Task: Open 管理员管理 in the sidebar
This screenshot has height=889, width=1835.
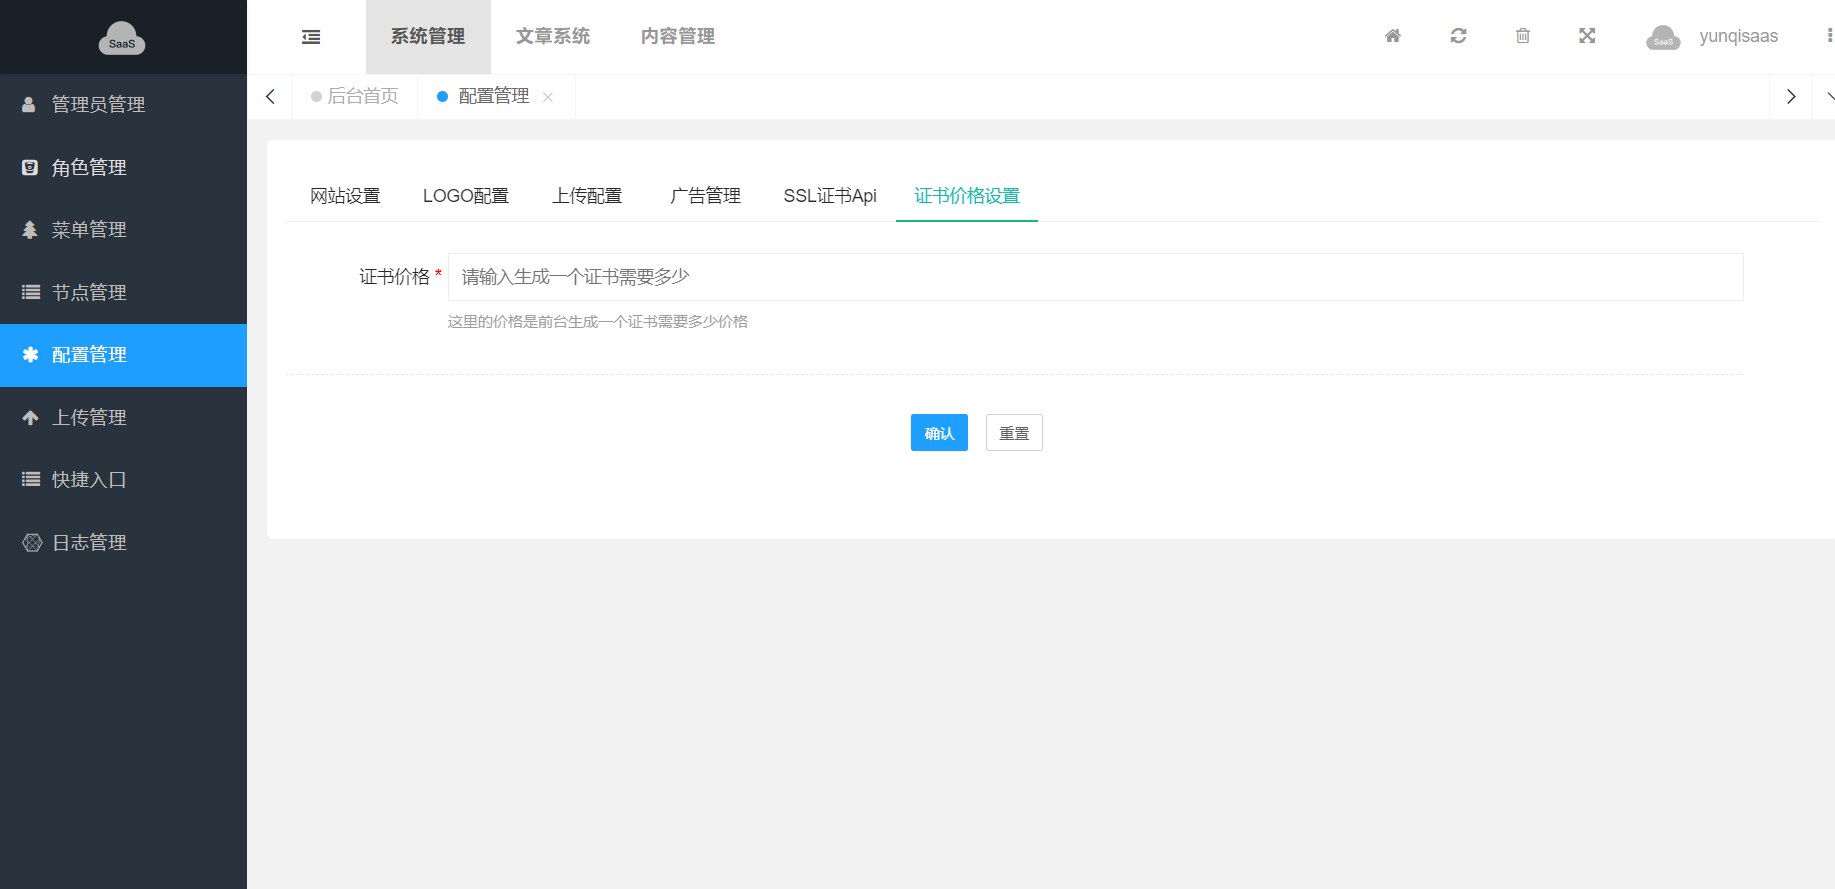Action: tap(123, 105)
